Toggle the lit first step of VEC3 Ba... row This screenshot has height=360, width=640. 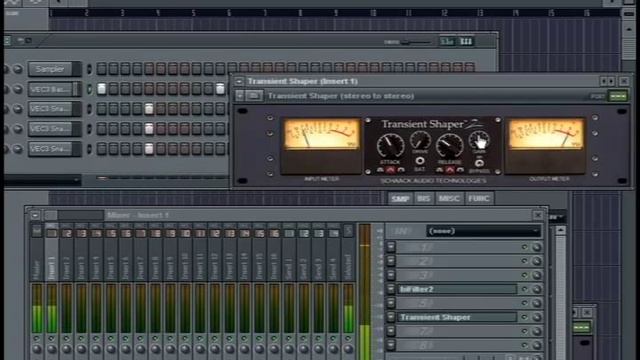click(101, 89)
